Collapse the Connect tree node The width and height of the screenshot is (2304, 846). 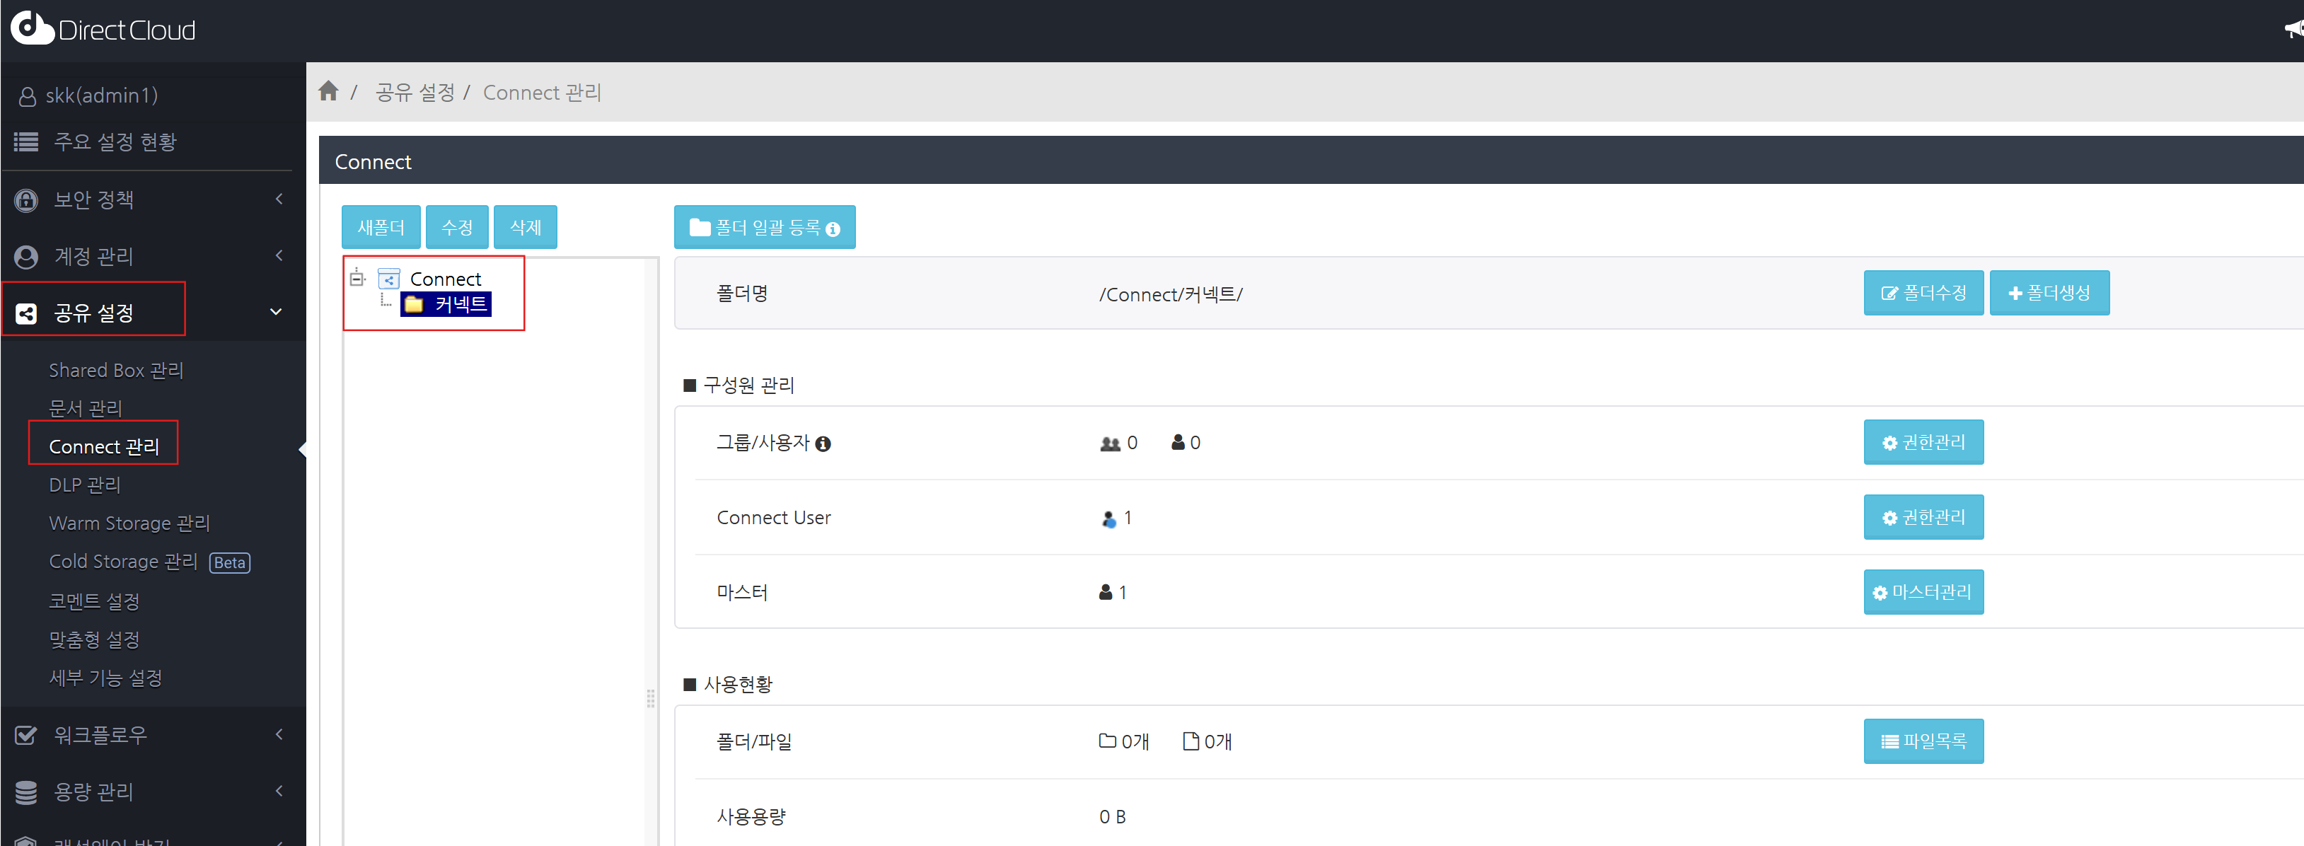click(x=357, y=279)
